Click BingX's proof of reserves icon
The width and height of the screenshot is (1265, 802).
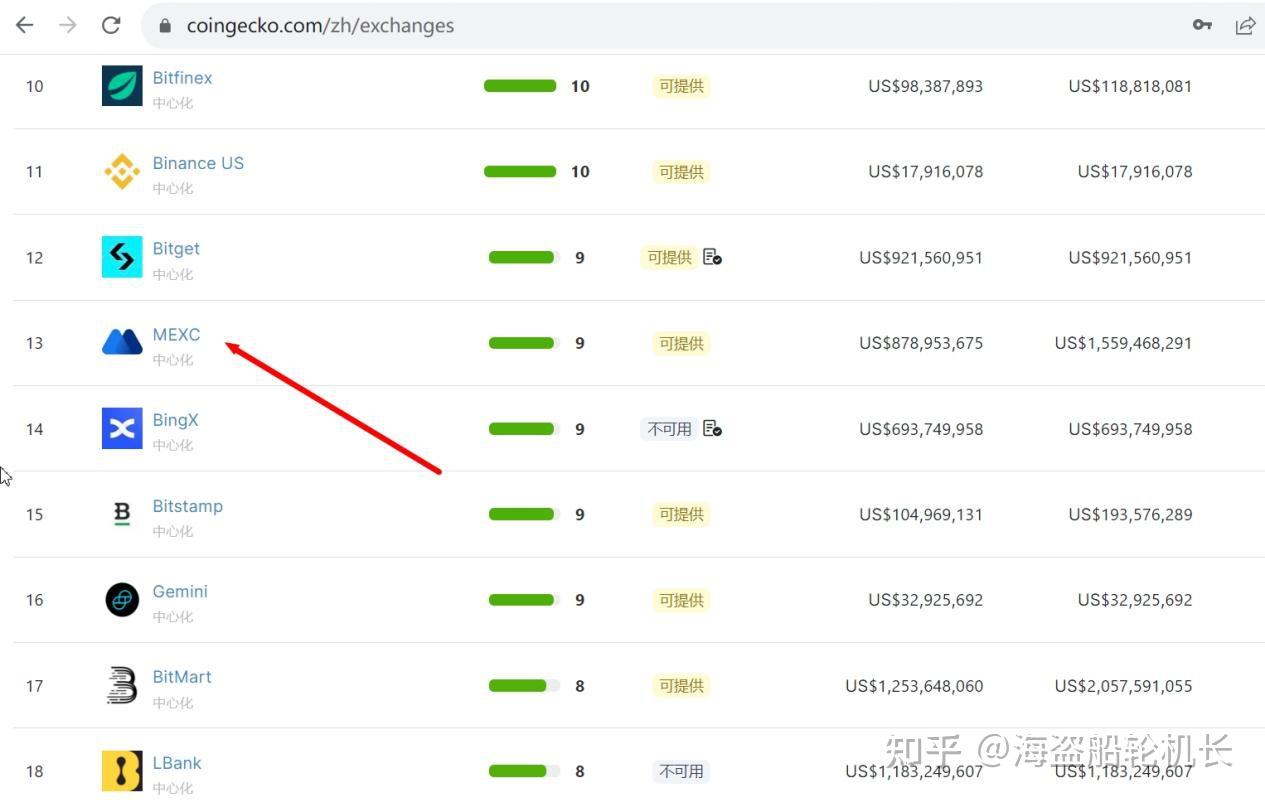pyautogui.click(x=712, y=428)
